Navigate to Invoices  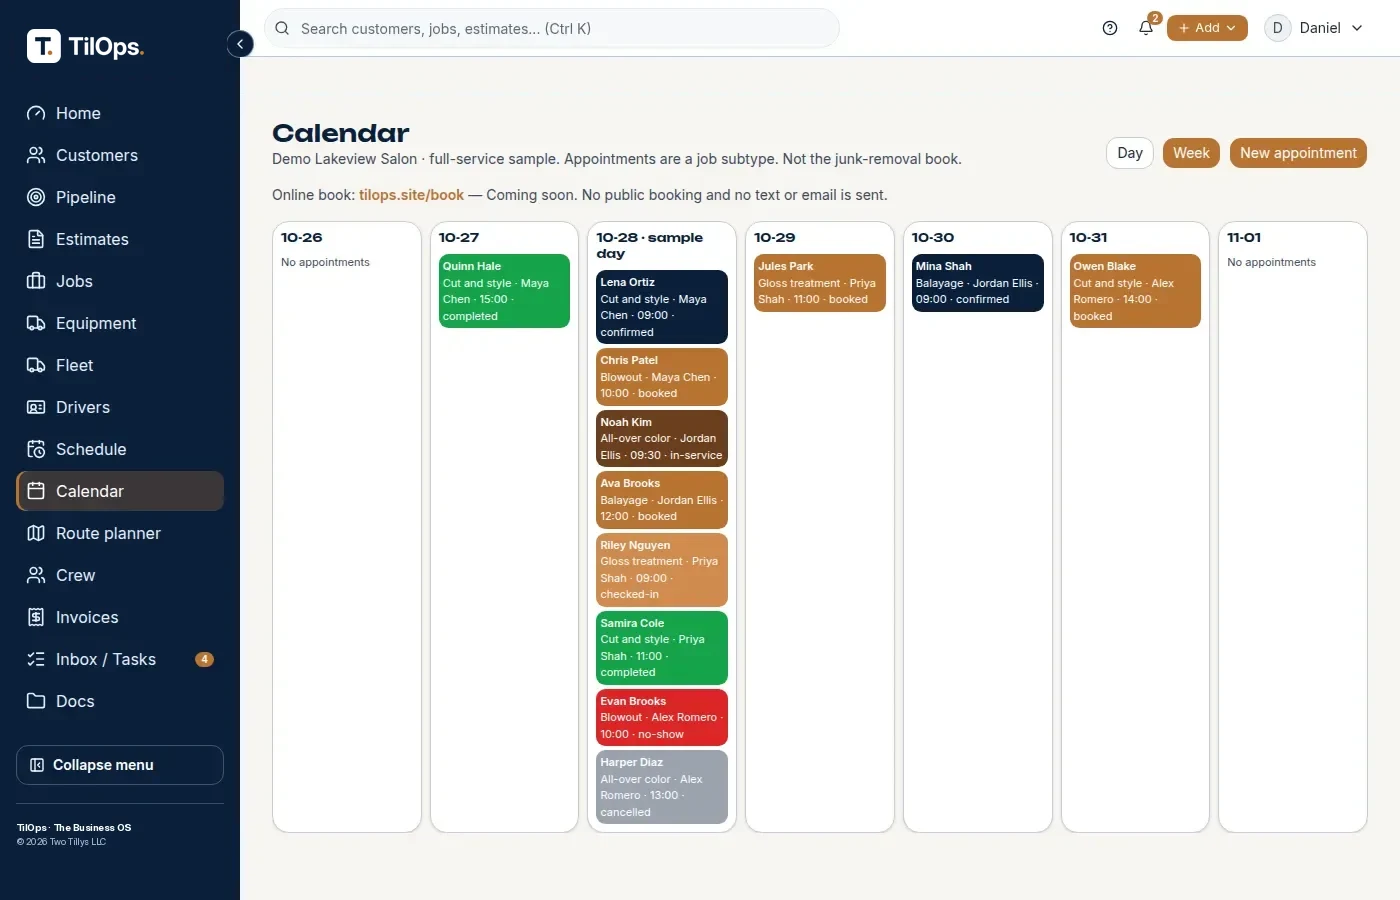pos(120,617)
